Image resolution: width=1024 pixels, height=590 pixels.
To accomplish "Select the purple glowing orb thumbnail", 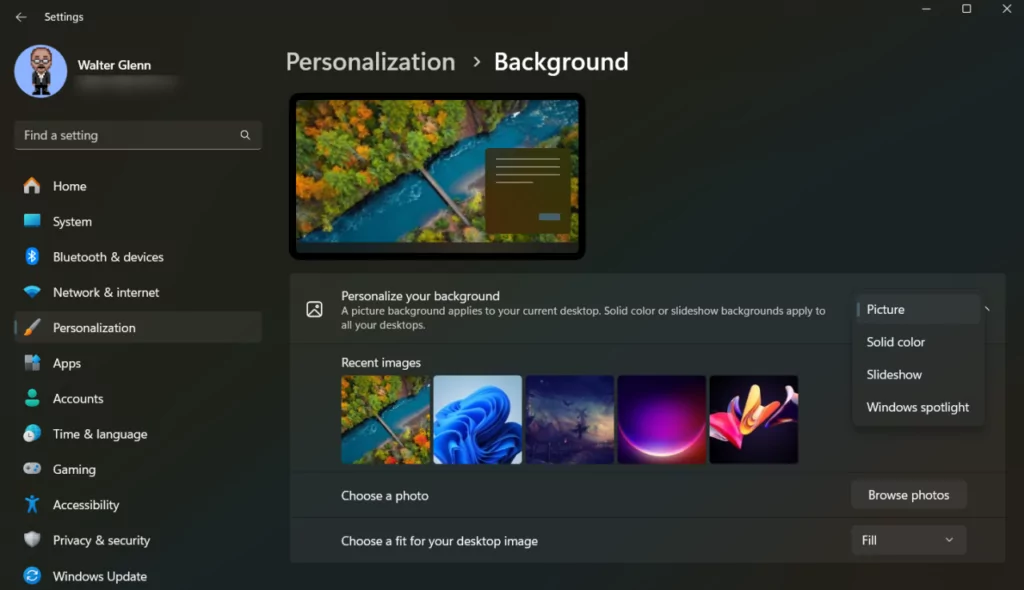I will [662, 419].
